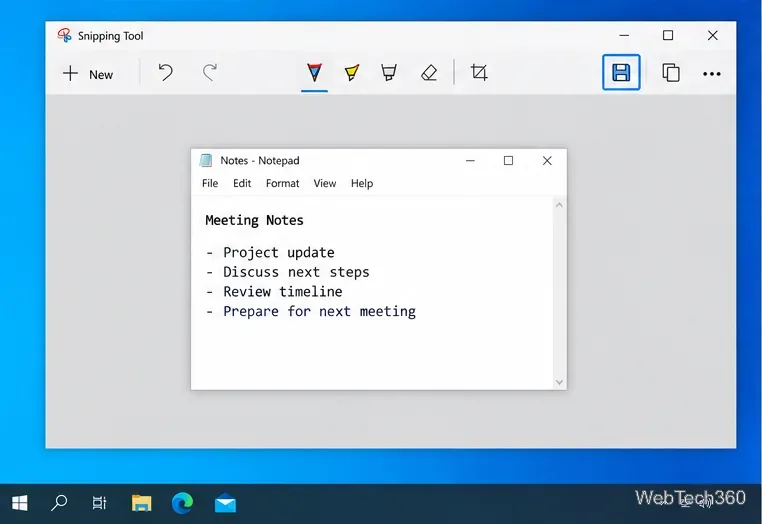Undo the last annotation
Image resolution: width=762 pixels, height=524 pixels.
(165, 73)
